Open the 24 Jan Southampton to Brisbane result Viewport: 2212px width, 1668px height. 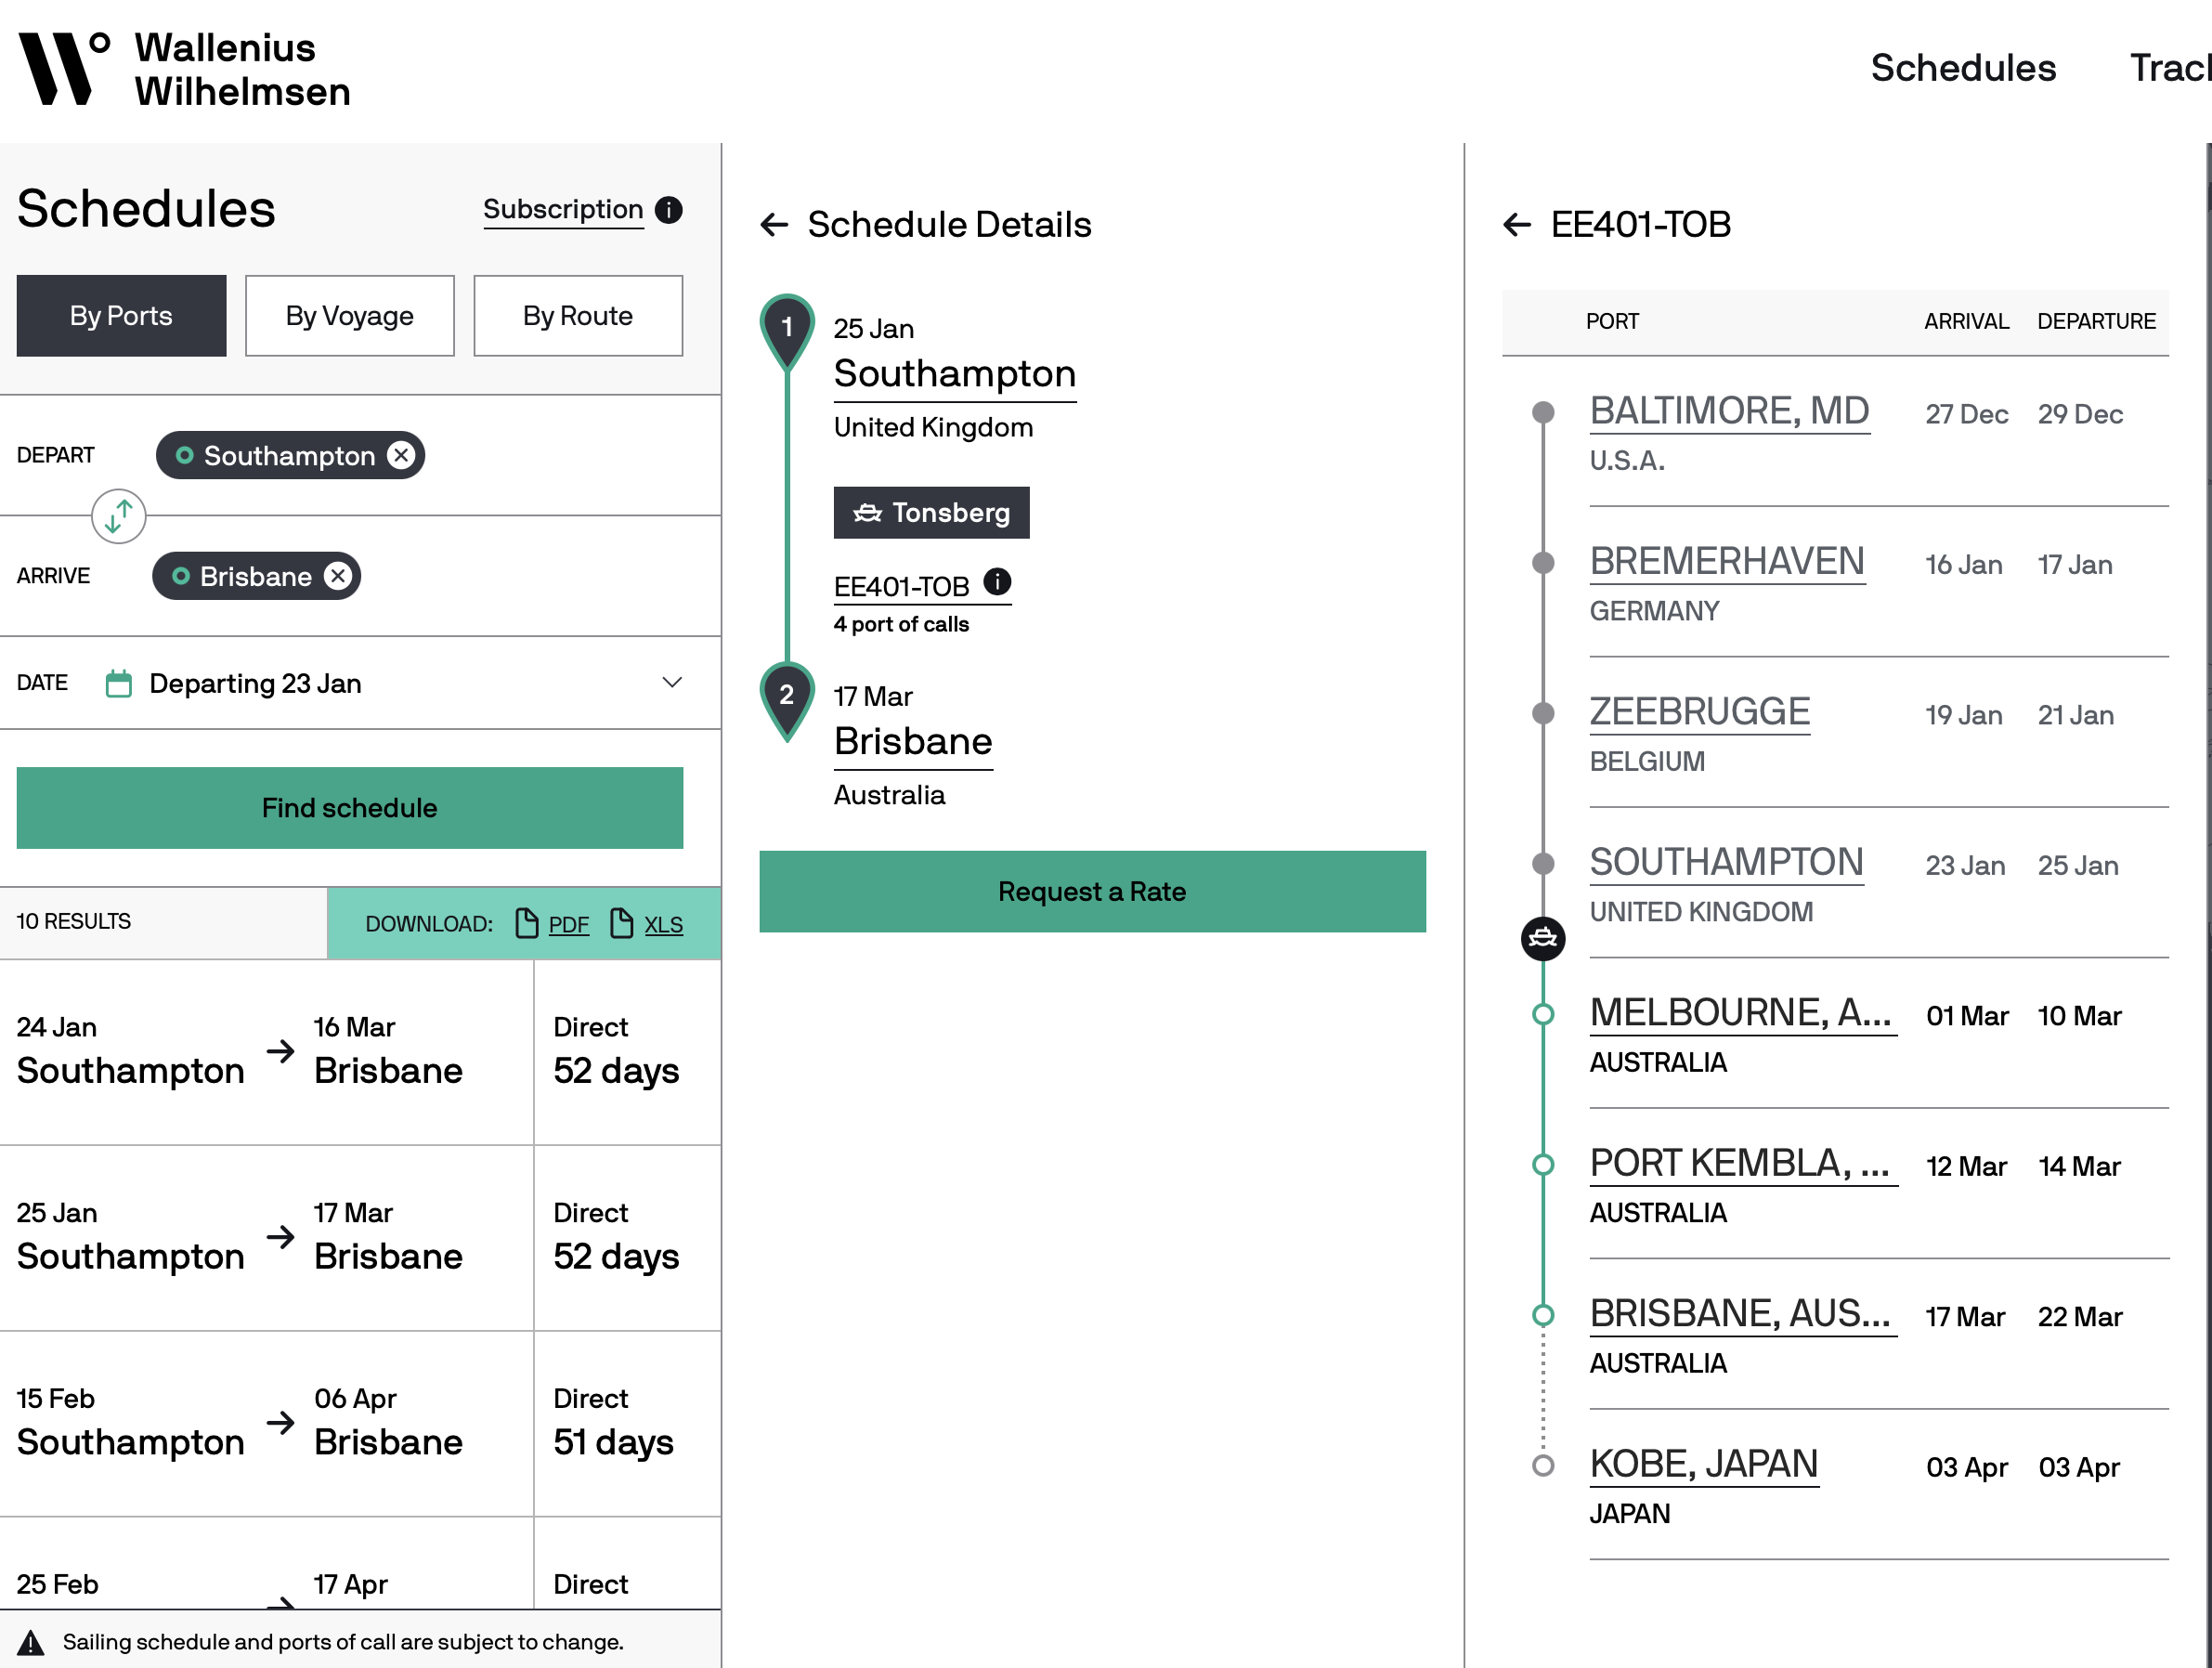265,1051
